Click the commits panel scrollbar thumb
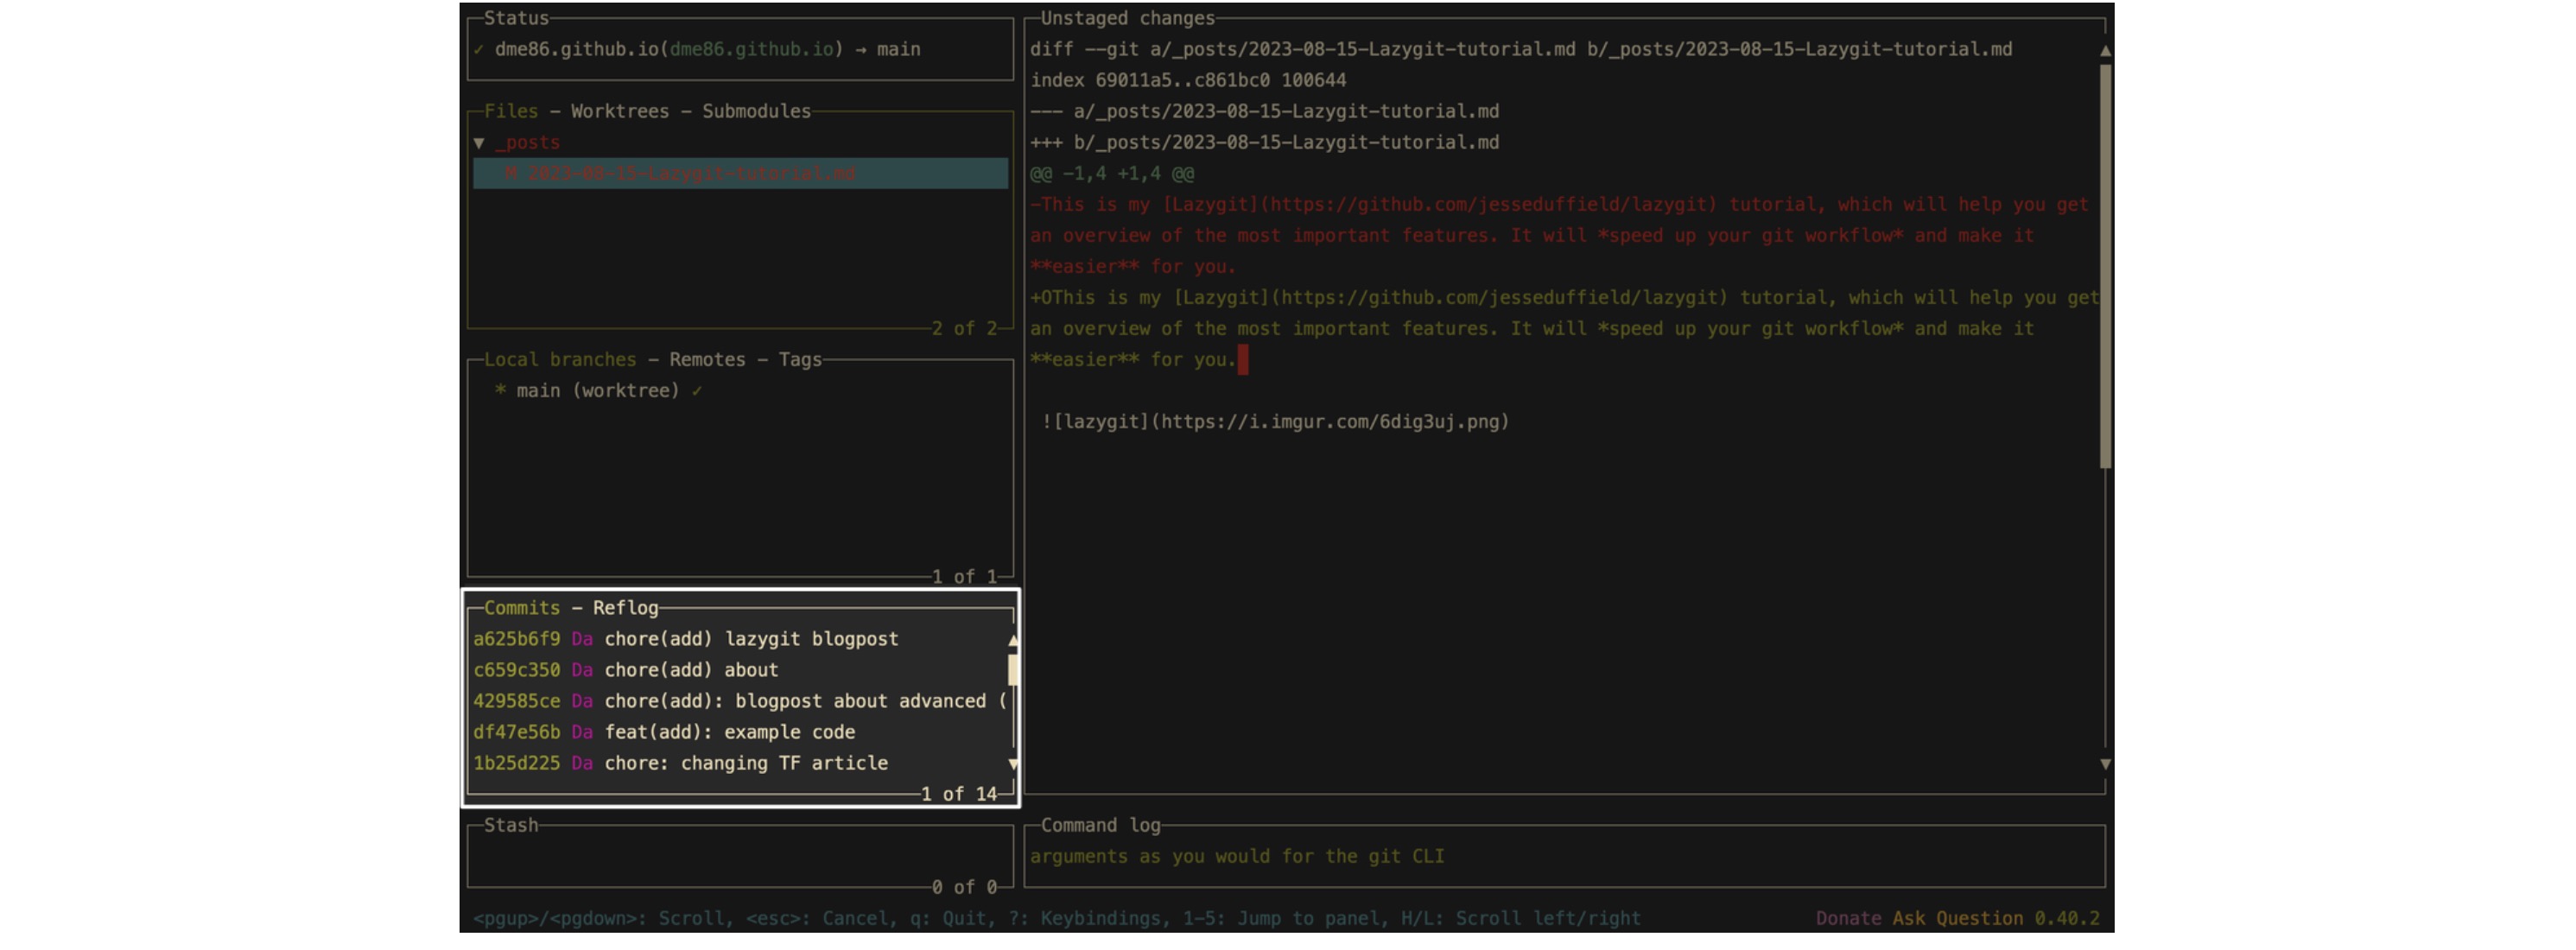 1013,670
